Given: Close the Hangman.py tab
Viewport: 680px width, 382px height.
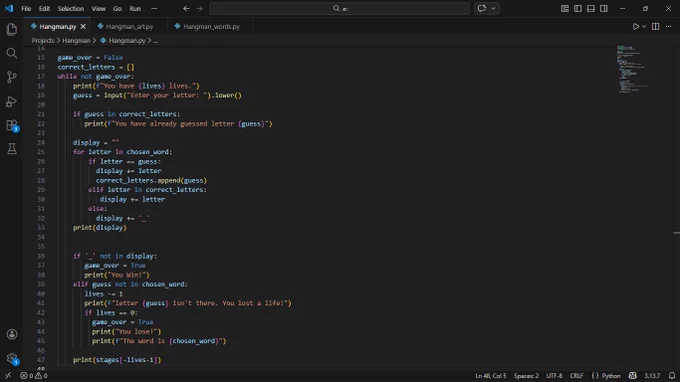Looking at the screenshot, I should click(83, 26).
